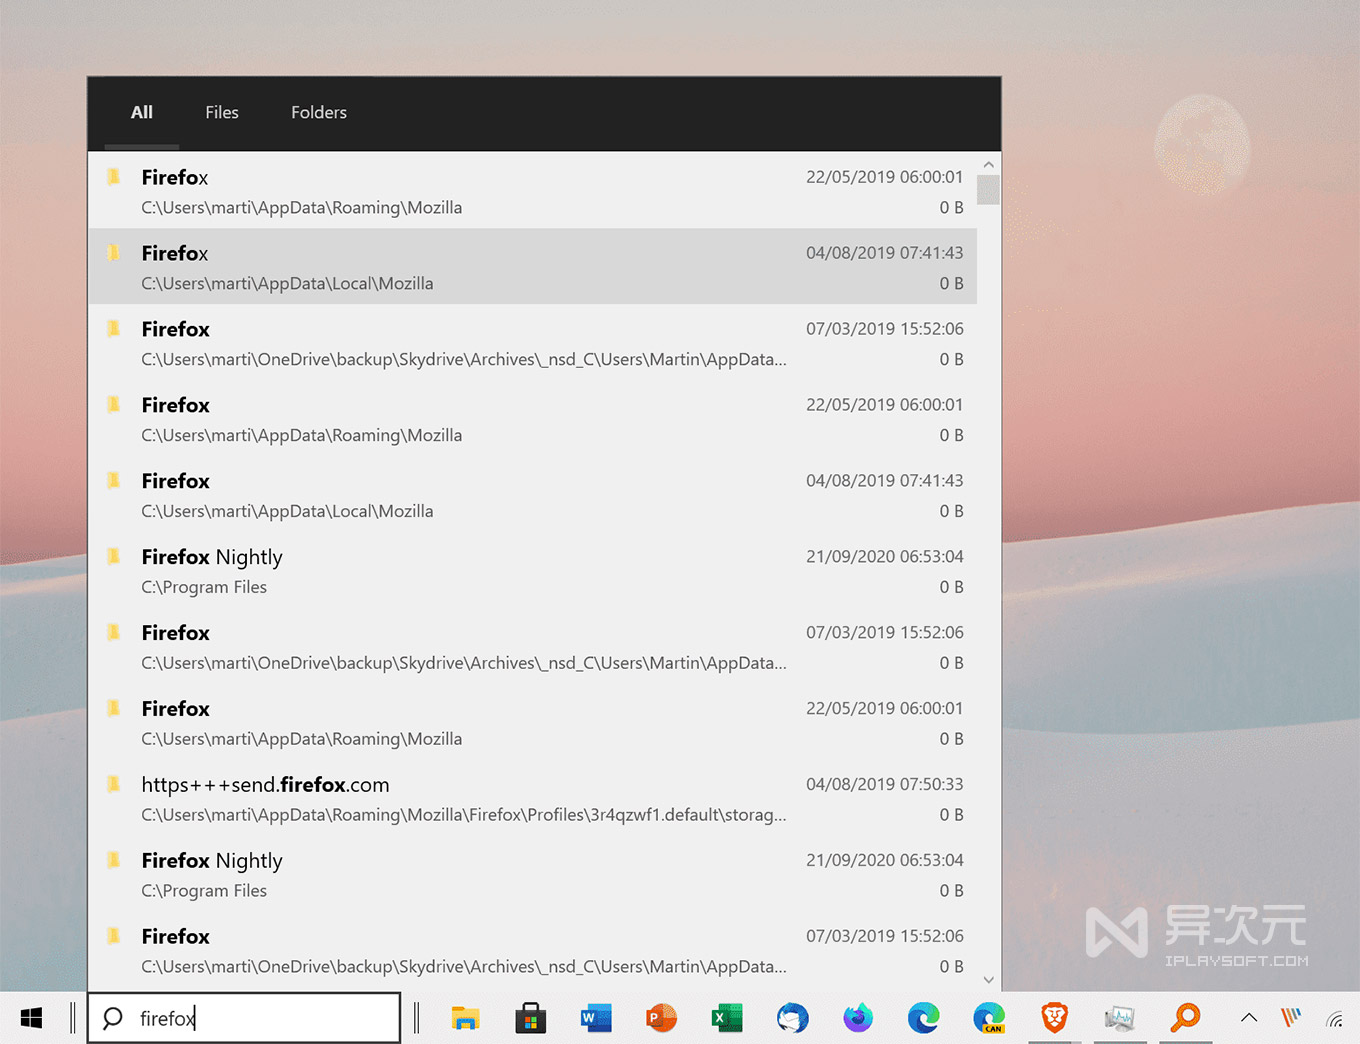Select the All results tab
This screenshot has width=1360, height=1044.
coord(141,112)
